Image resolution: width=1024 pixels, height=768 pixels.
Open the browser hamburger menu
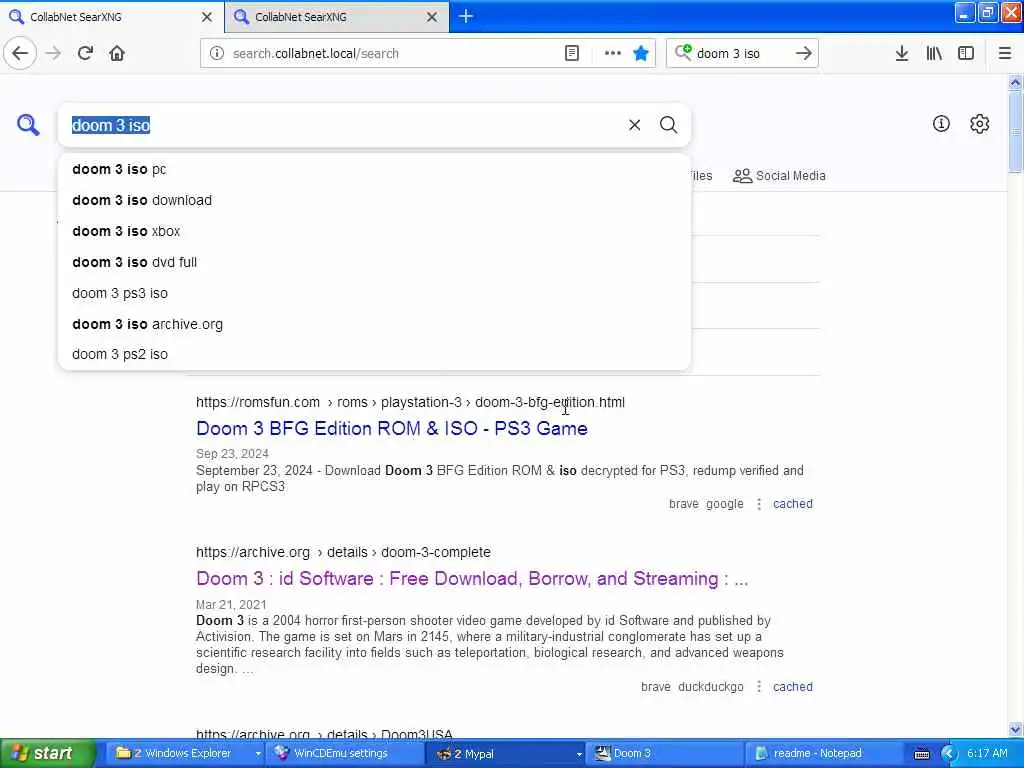click(1004, 54)
